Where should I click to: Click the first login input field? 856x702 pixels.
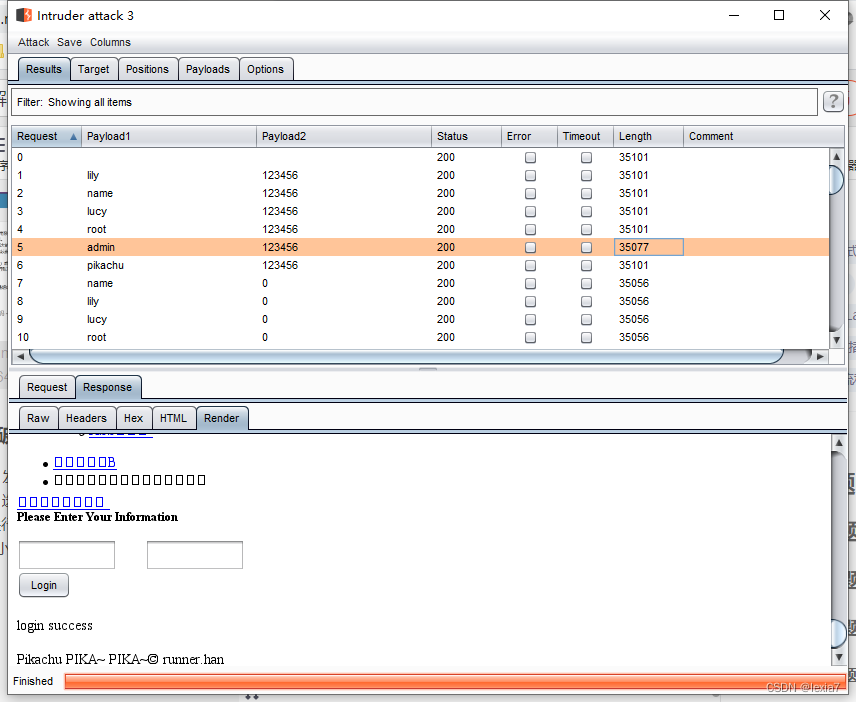(67, 555)
